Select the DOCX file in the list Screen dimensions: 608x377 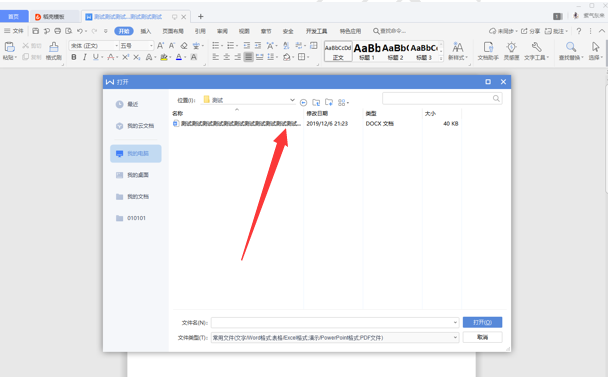click(x=237, y=123)
